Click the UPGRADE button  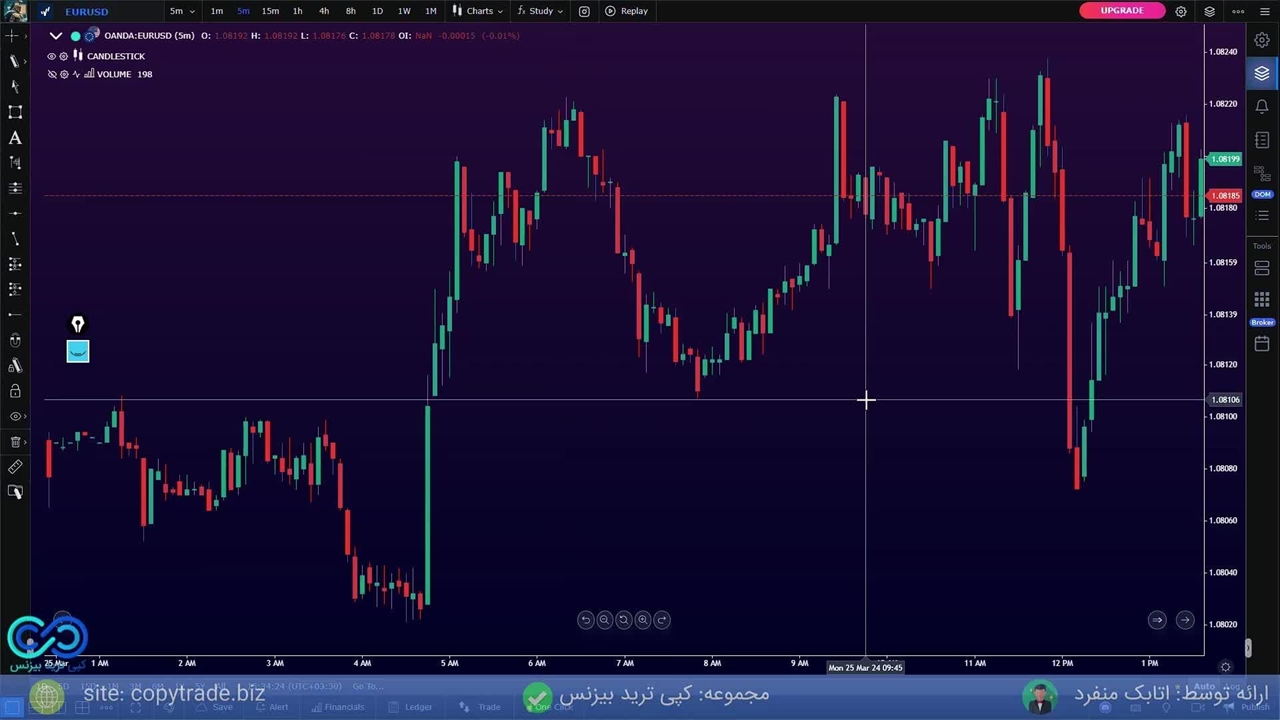(1121, 11)
